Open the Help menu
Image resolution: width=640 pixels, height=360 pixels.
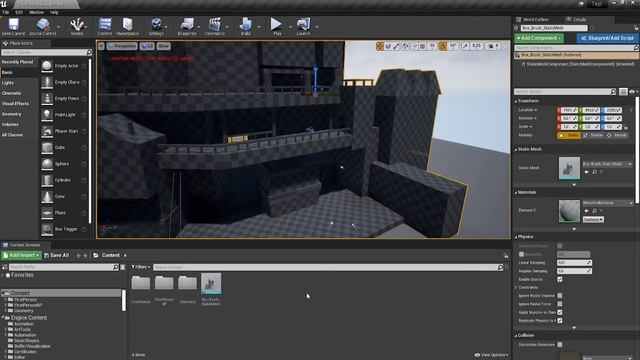pyautogui.click(x=54, y=12)
